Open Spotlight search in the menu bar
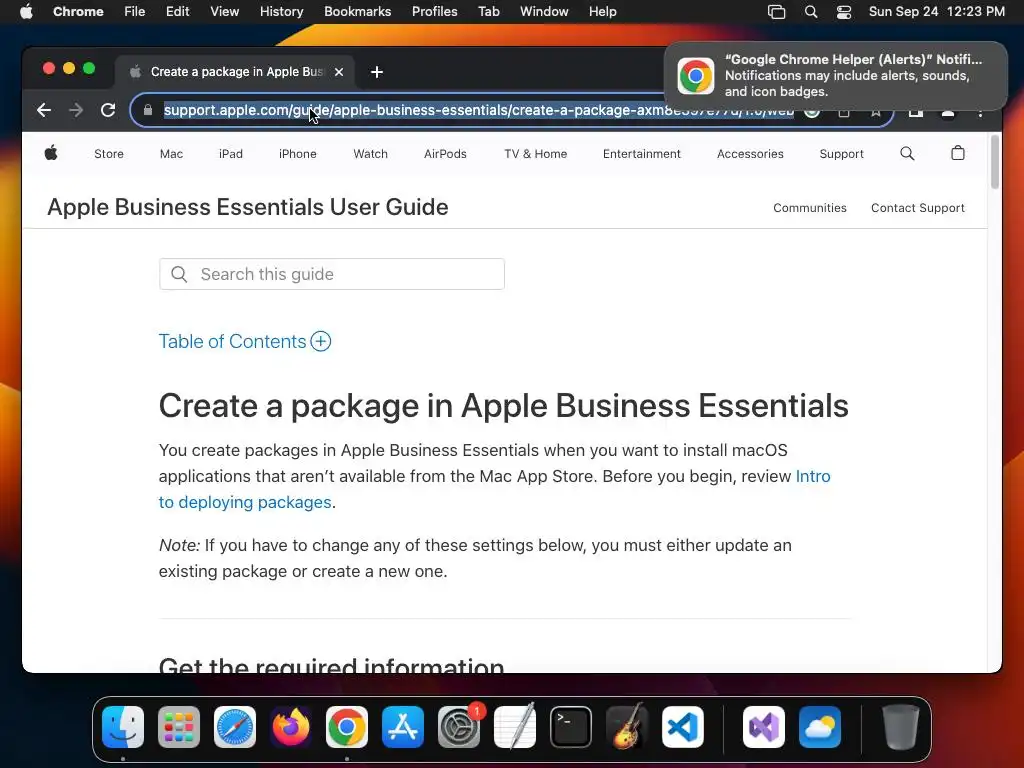The width and height of the screenshot is (1024, 768). (x=810, y=12)
